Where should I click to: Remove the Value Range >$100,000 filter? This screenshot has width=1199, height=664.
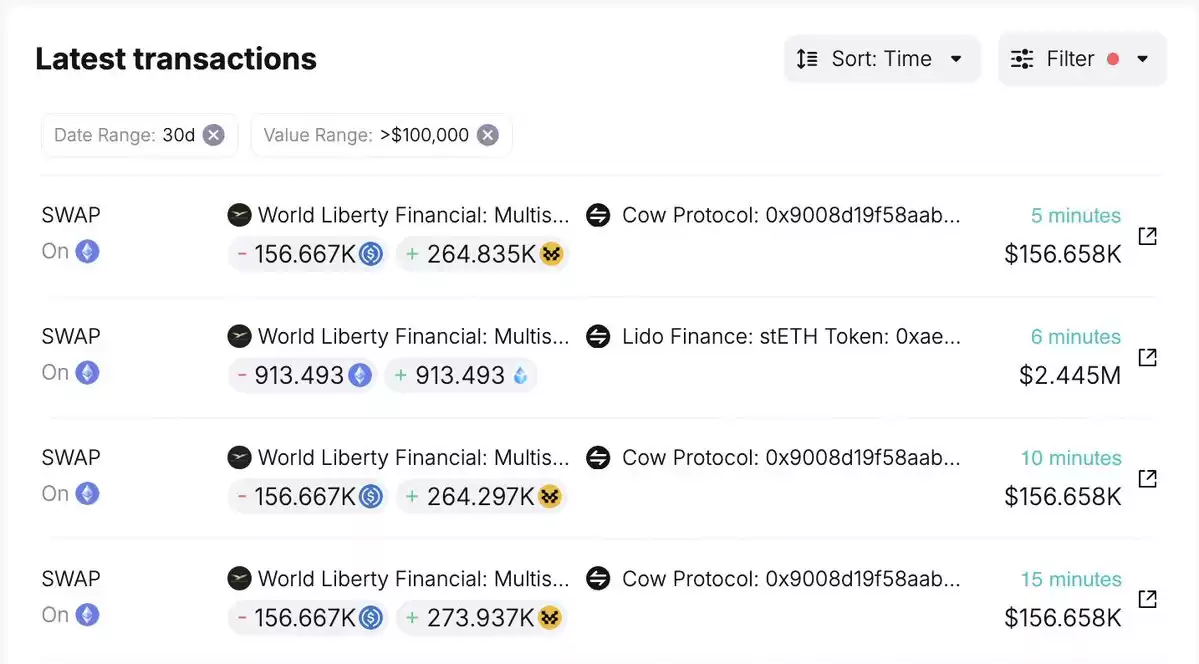[487, 135]
